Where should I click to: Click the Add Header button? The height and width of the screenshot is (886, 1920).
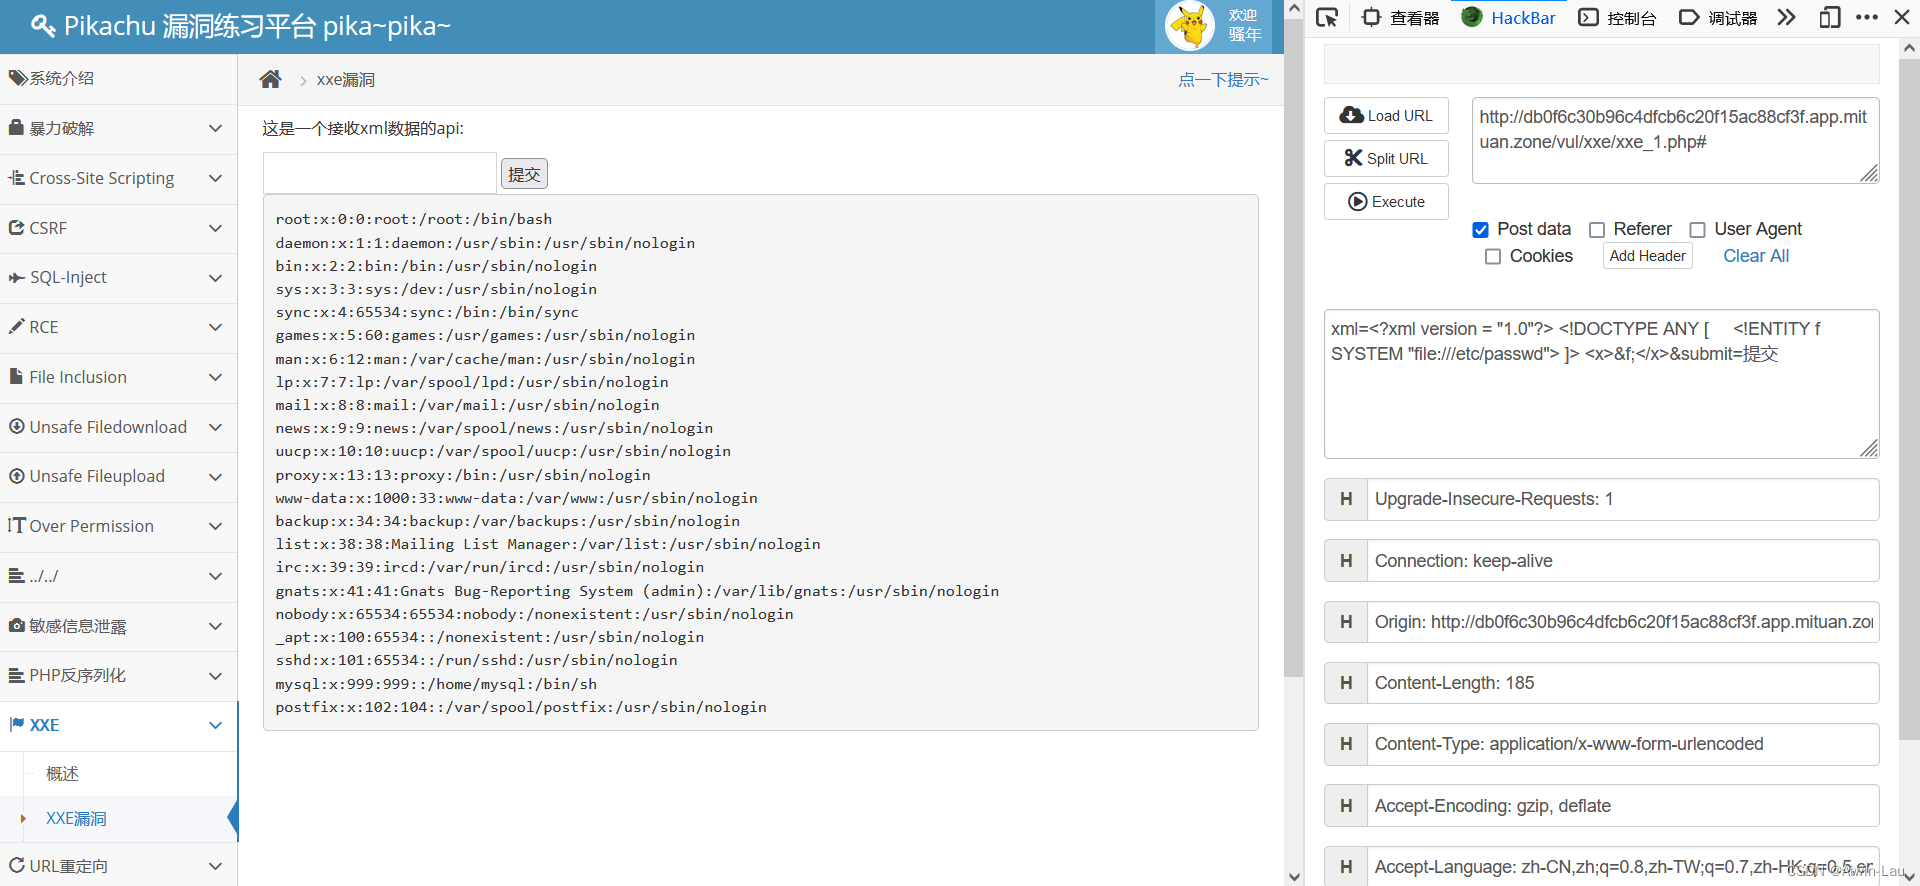[x=1647, y=256]
